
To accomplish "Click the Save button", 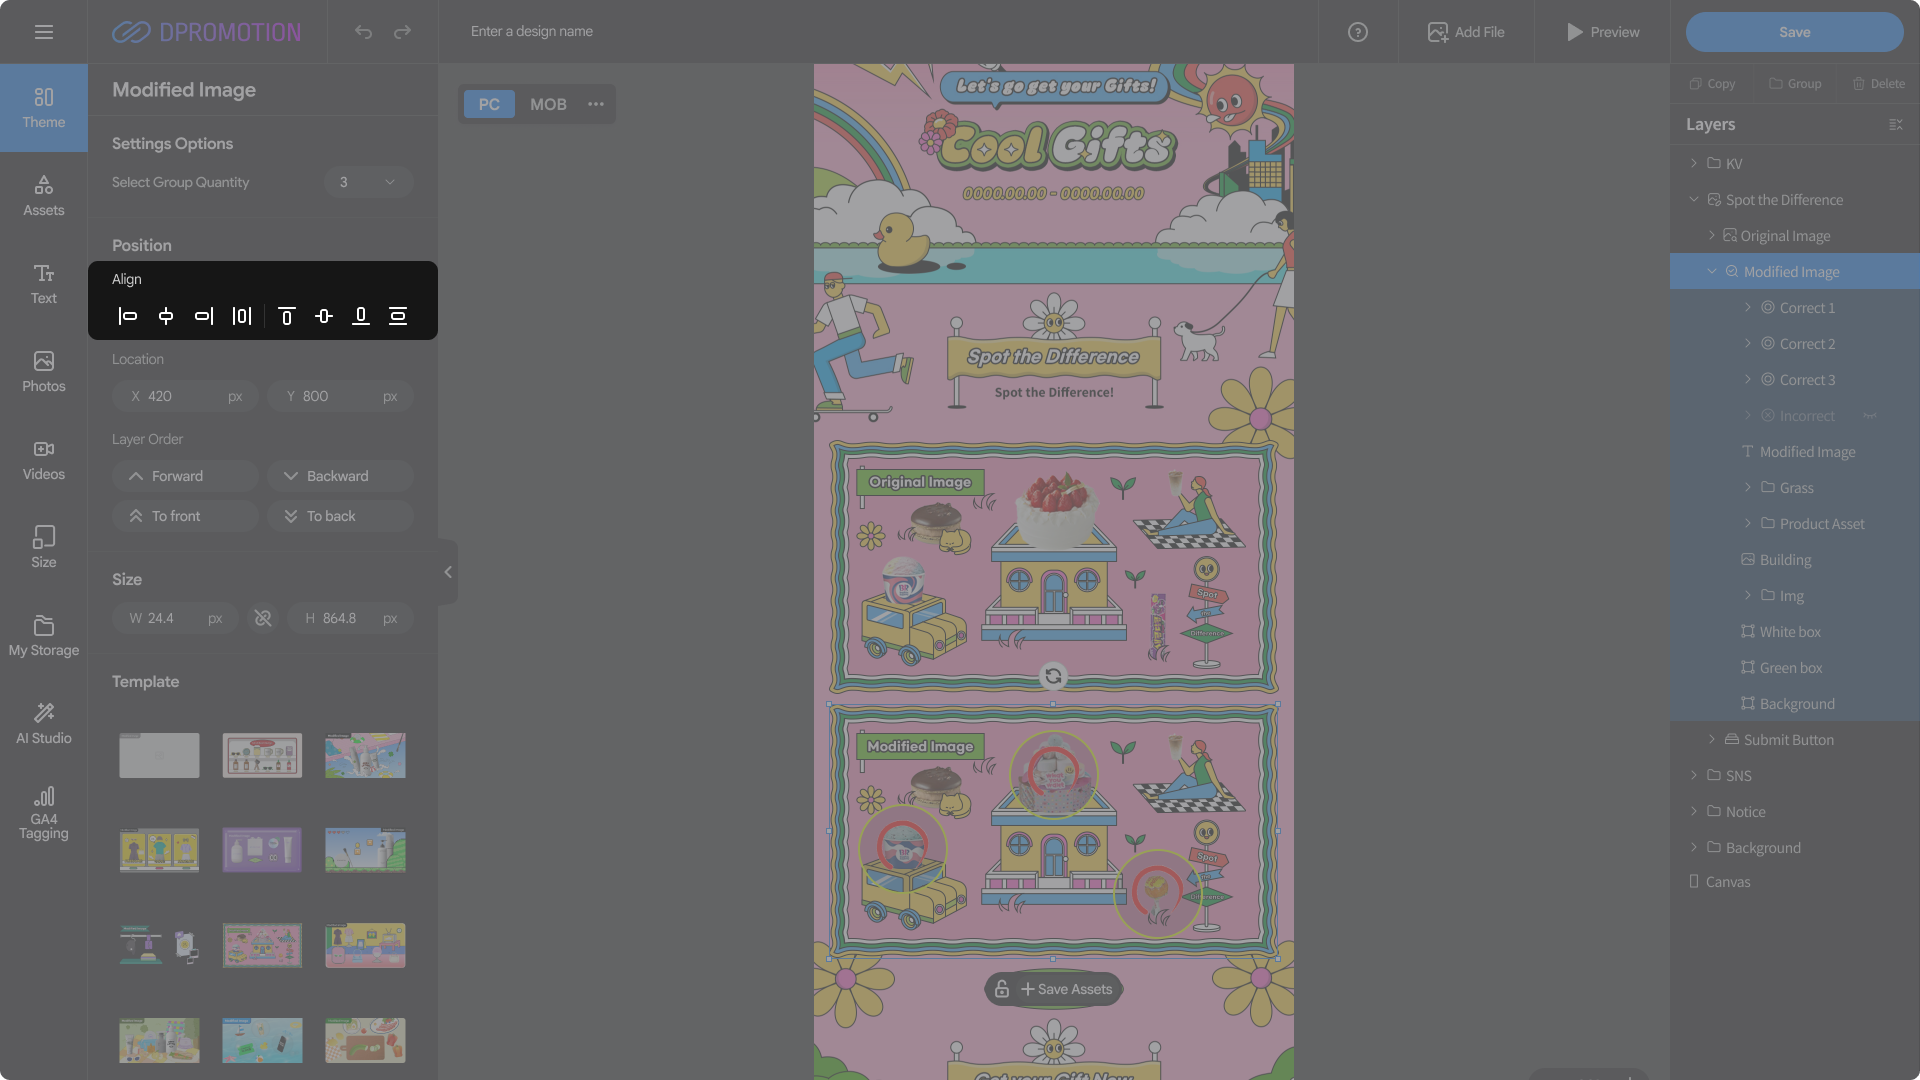I will (x=1794, y=32).
